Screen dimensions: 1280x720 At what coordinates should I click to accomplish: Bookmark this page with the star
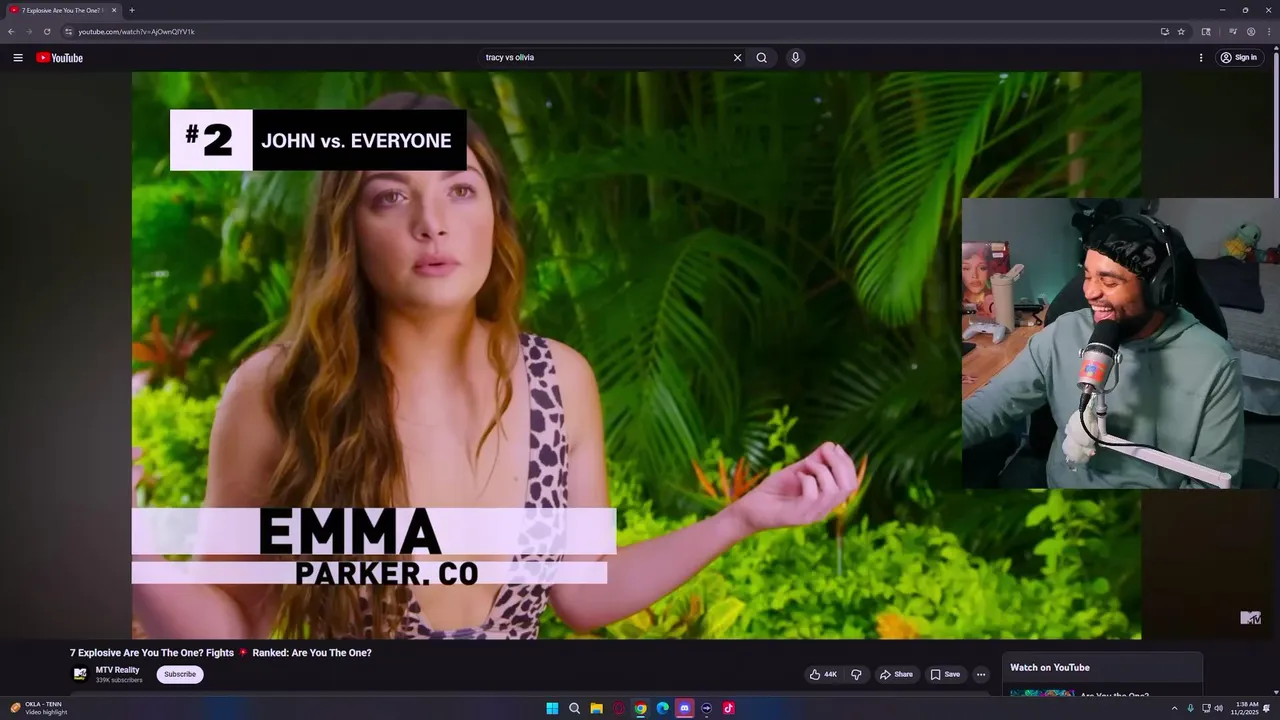[1181, 31]
